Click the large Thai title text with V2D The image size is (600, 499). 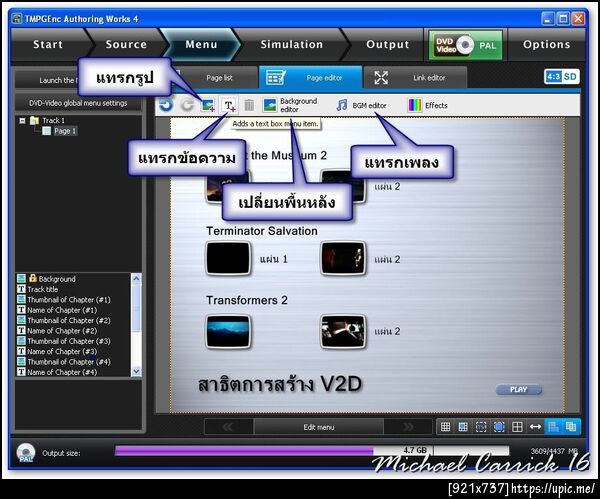pyautogui.click(x=280, y=384)
